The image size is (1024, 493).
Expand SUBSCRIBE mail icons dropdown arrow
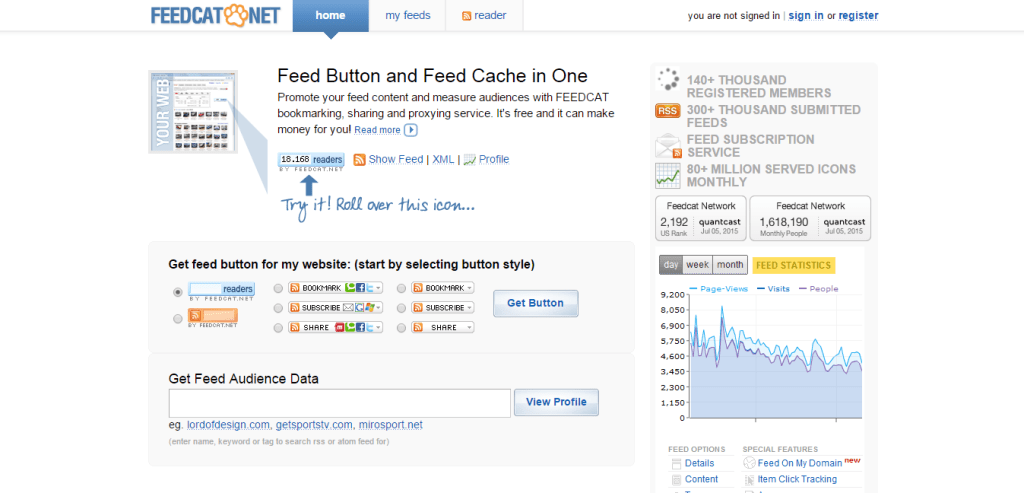coord(378,308)
